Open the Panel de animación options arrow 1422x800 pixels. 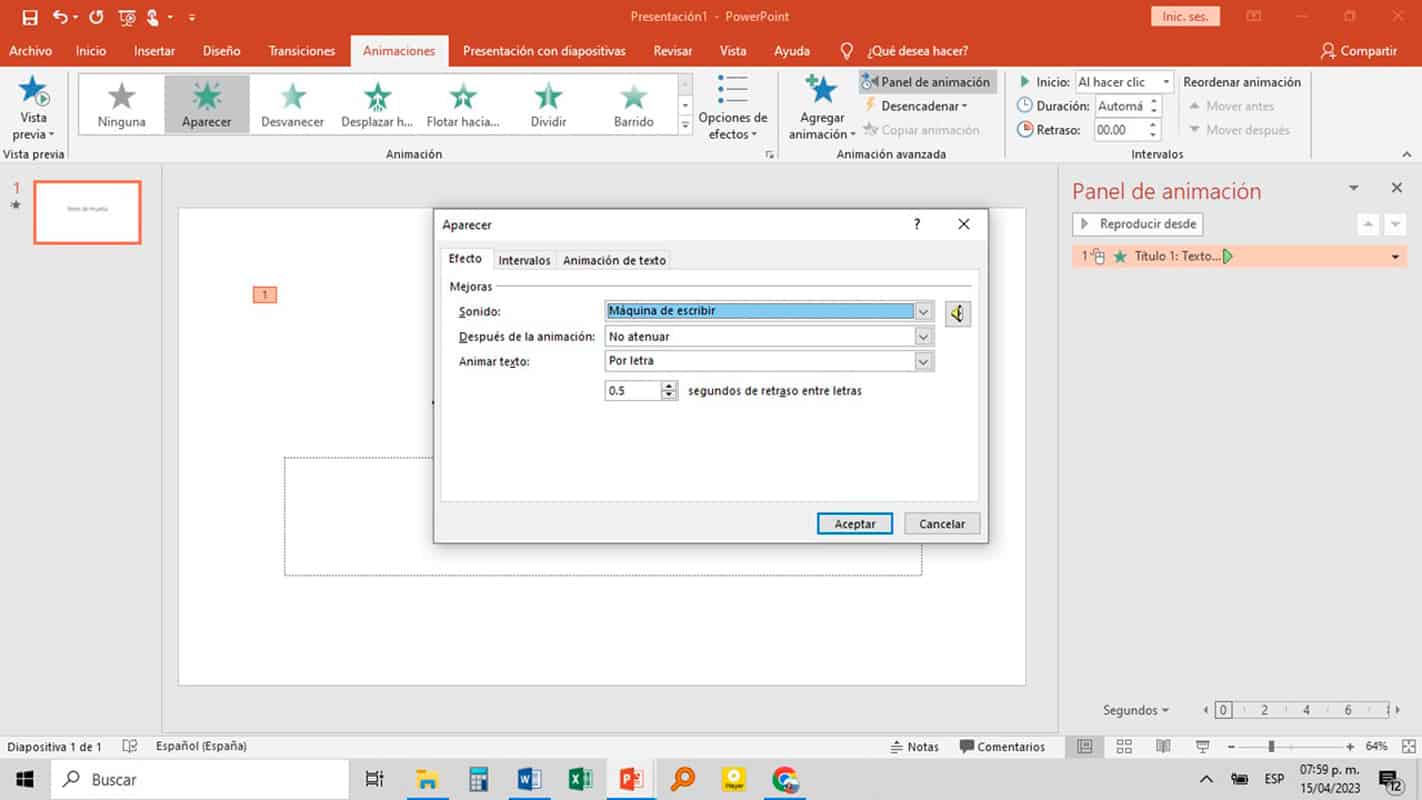pos(1354,188)
